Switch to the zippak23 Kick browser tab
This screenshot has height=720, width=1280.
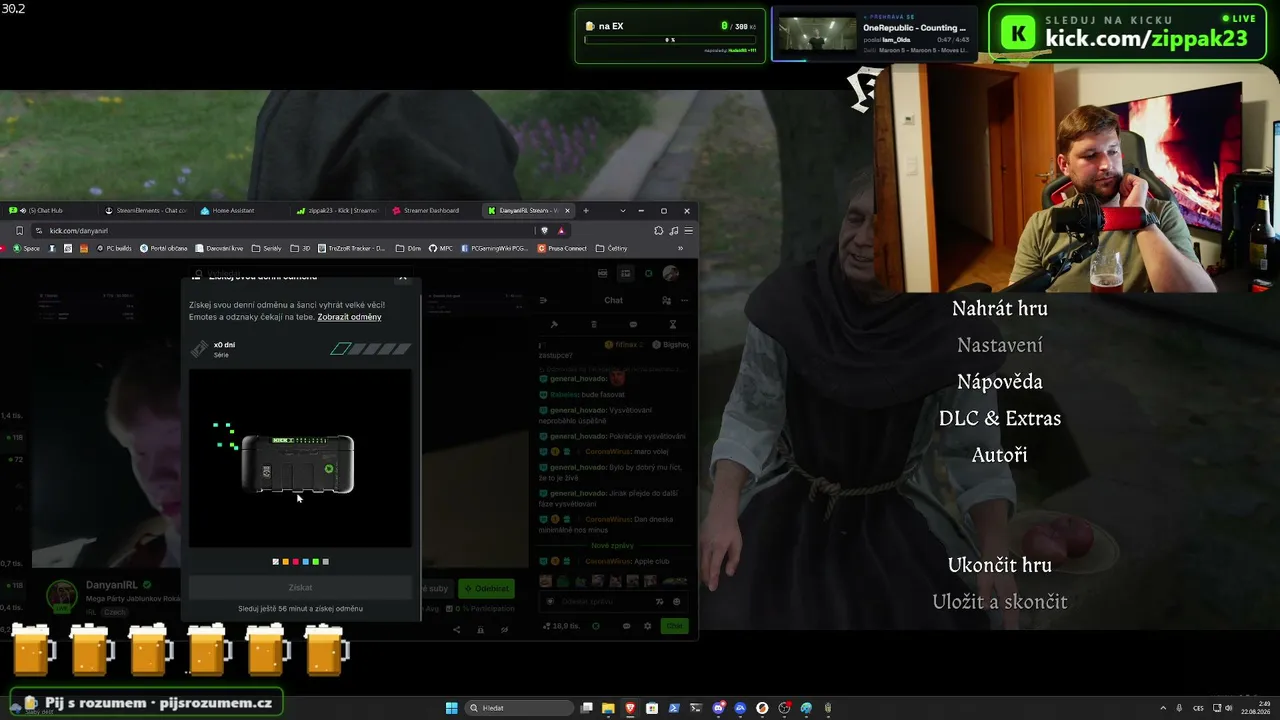338,211
